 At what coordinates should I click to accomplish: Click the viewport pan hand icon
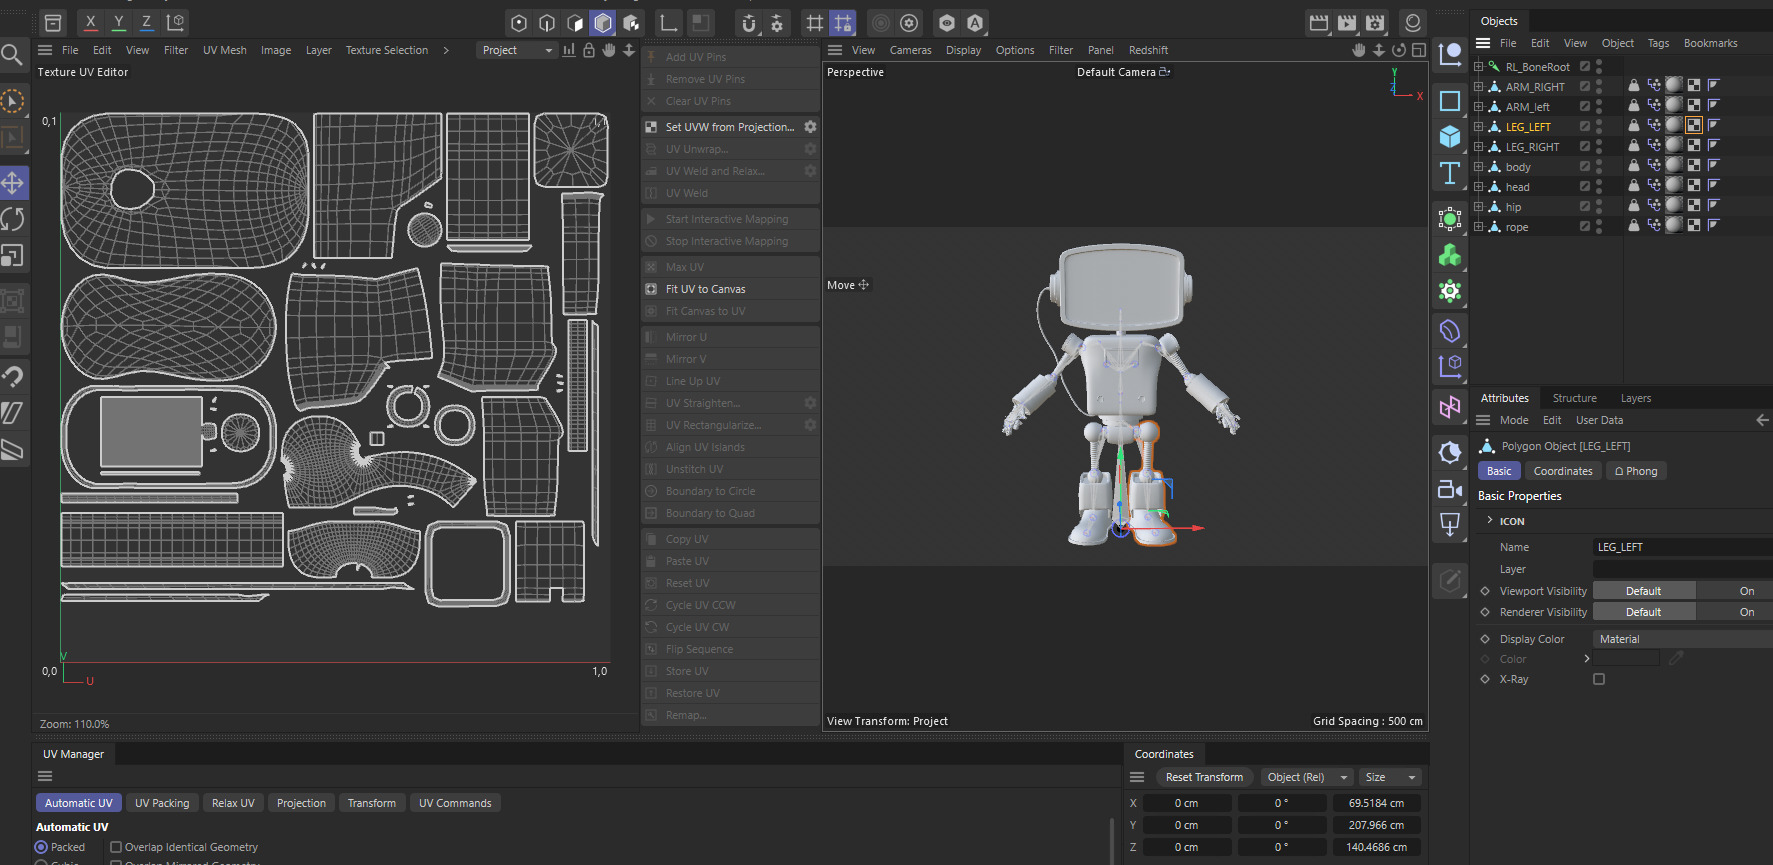coord(1358,50)
